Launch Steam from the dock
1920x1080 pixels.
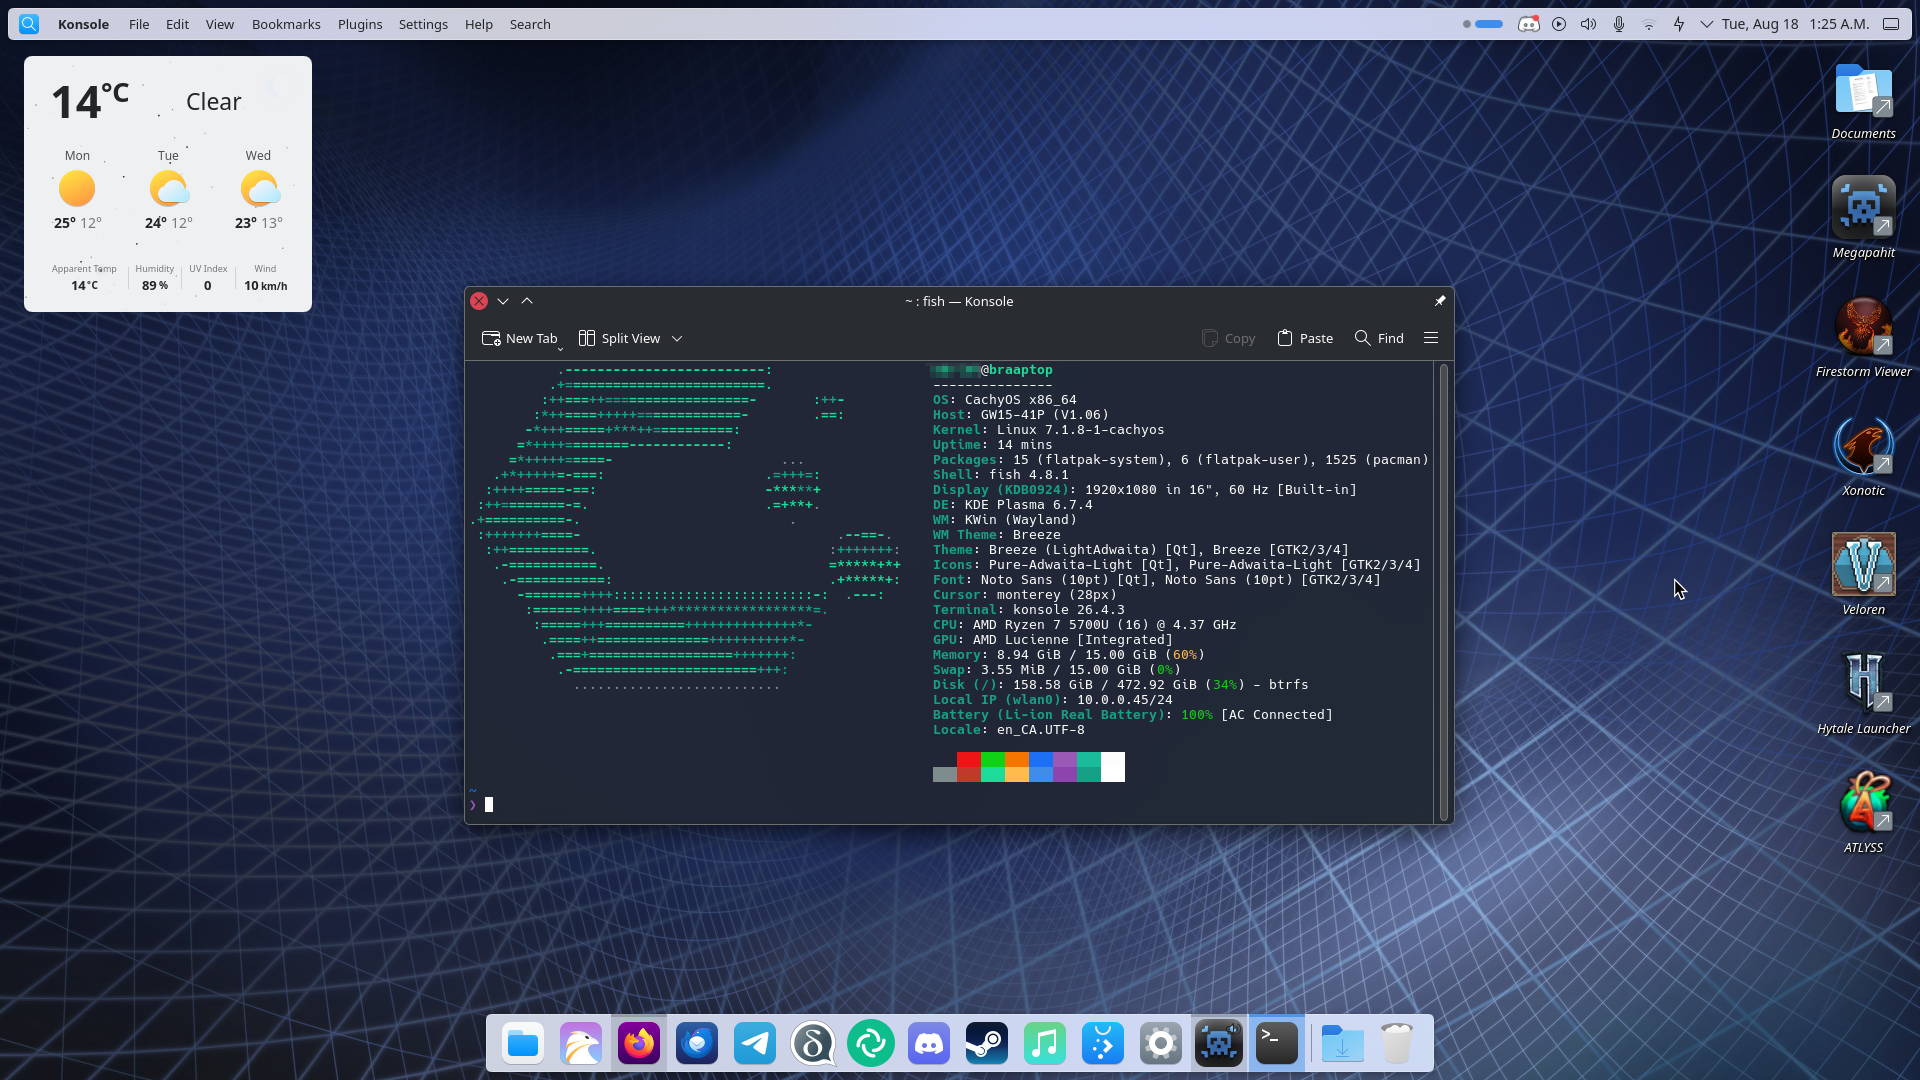987,1044
